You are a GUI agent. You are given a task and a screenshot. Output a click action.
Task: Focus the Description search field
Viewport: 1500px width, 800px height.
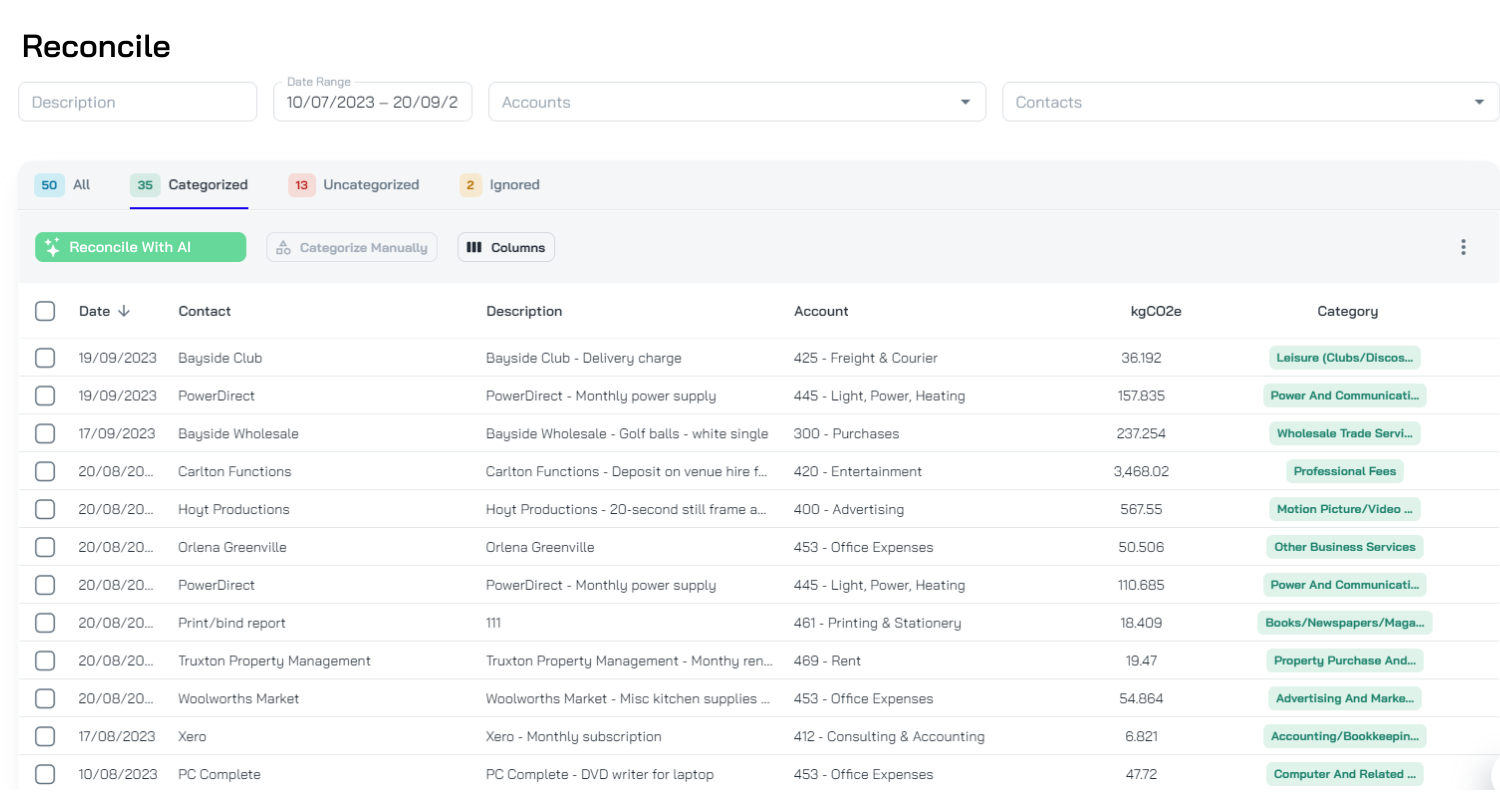(138, 102)
